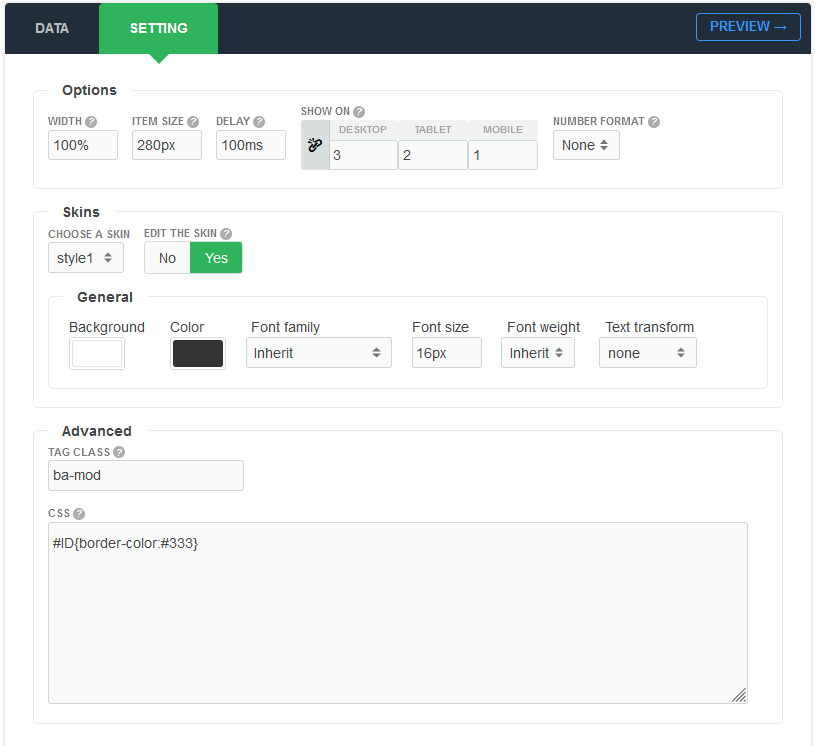This screenshot has height=746, width=819.
Task: Focus the Tablet columns field
Action: pos(433,155)
